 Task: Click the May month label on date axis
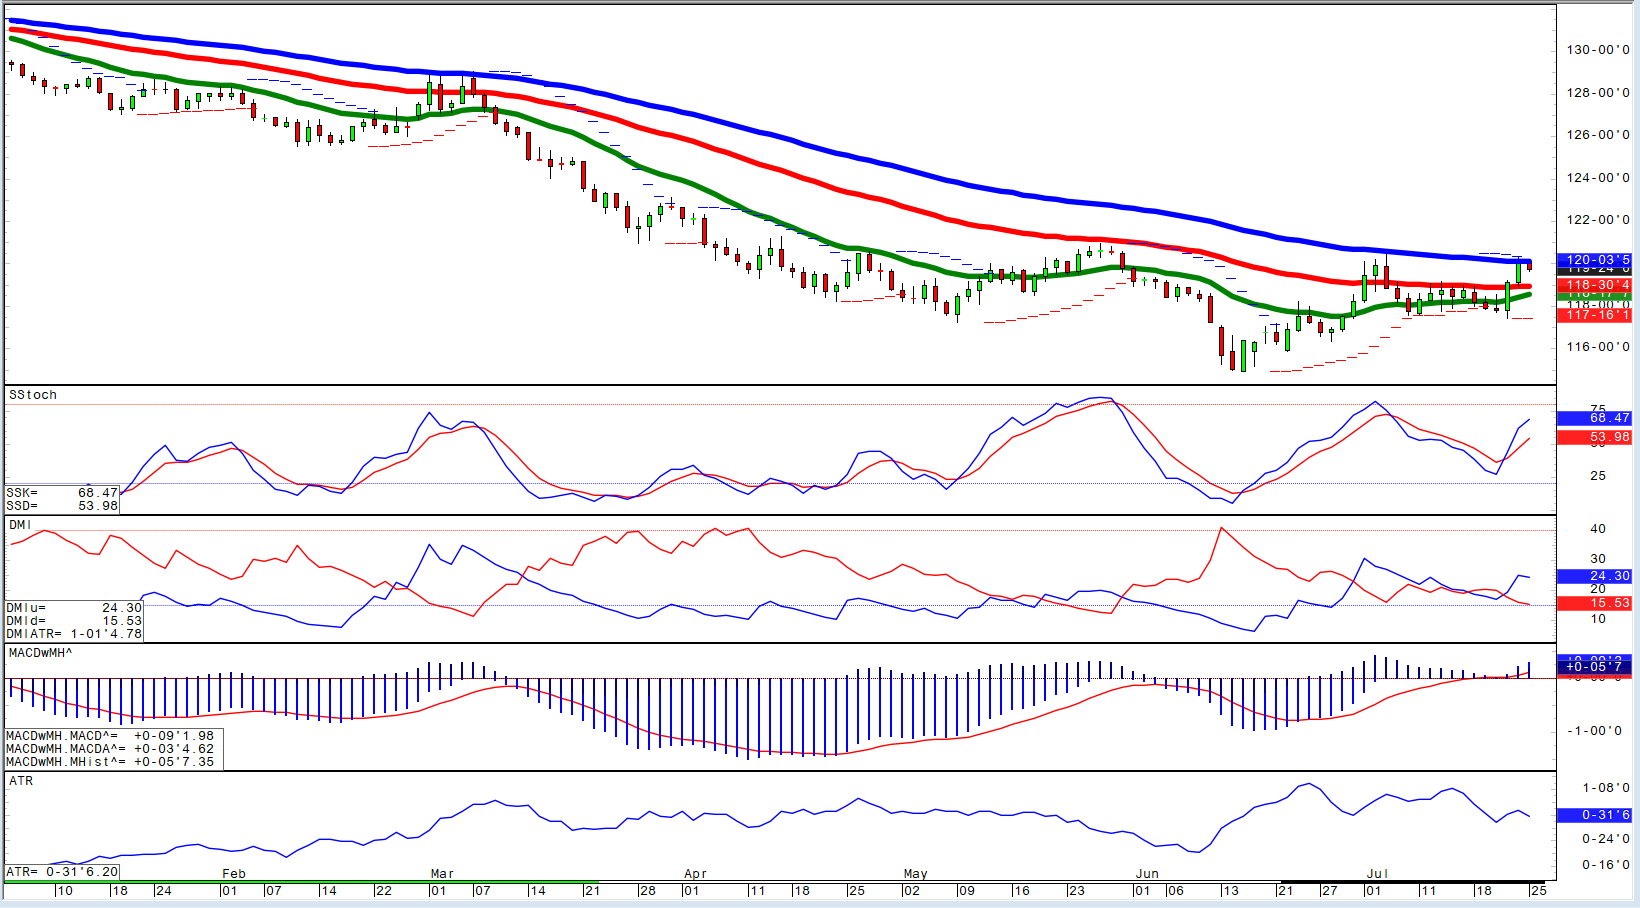point(915,874)
